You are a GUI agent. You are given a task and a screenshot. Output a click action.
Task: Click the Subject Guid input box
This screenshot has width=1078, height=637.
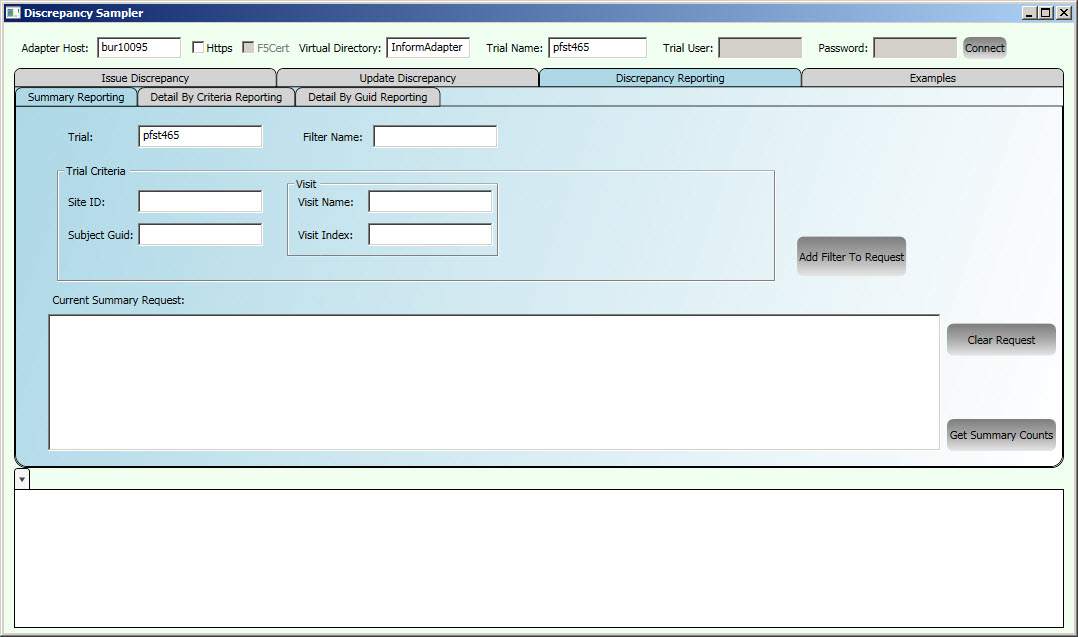199,234
